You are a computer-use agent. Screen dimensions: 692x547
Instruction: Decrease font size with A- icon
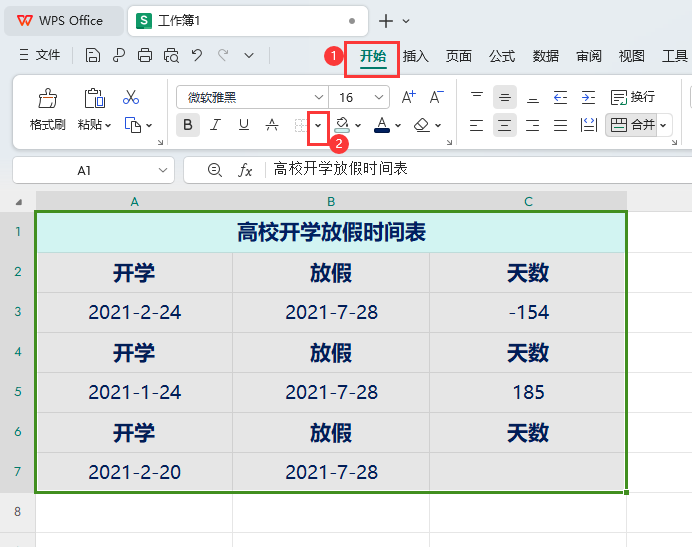[436, 97]
